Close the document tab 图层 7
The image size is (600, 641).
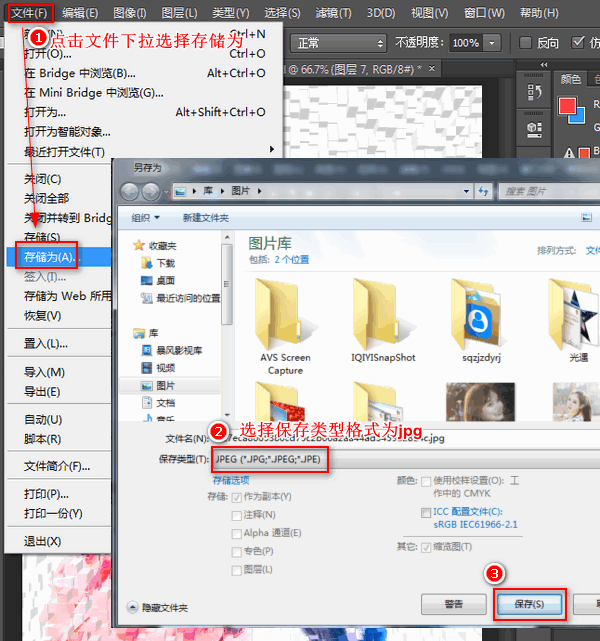click(x=432, y=69)
